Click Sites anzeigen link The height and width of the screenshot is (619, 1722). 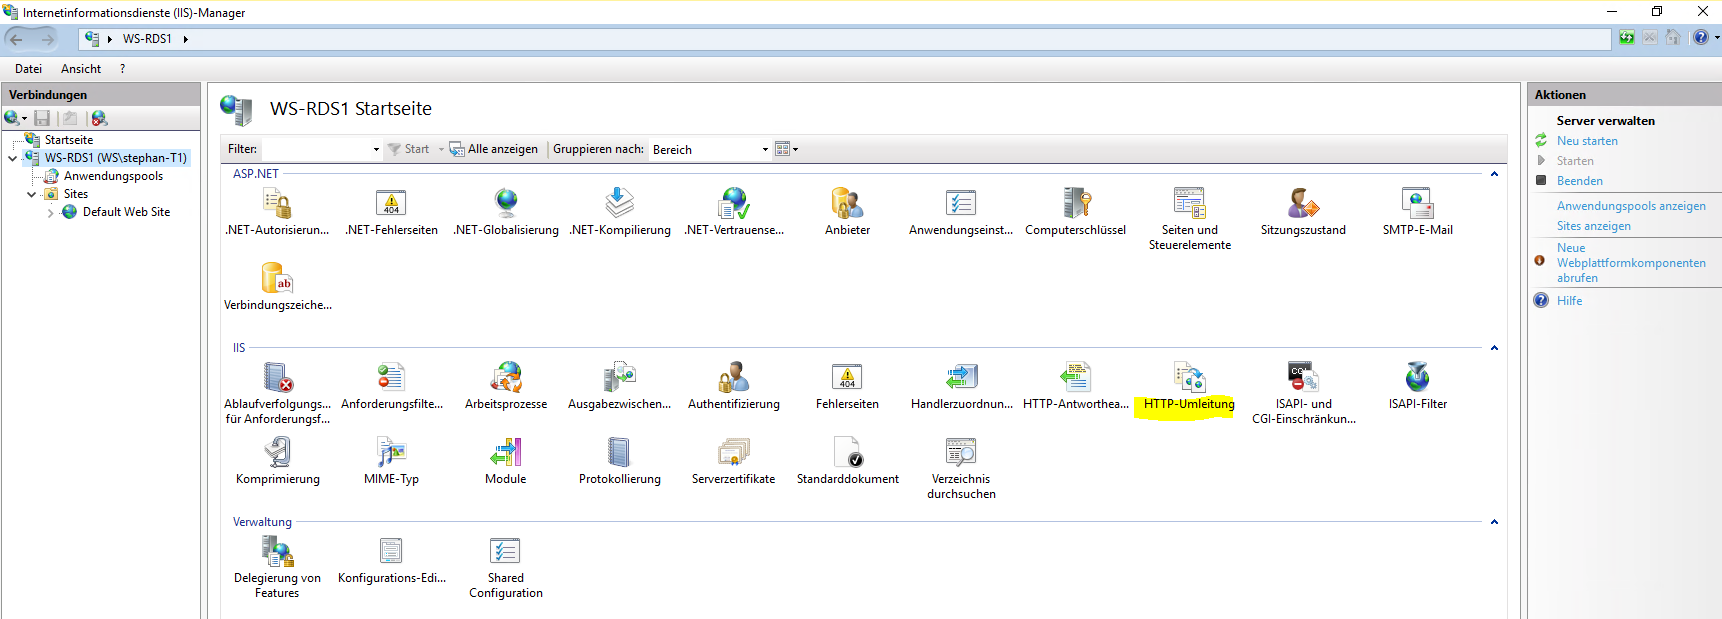pos(1594,226)
